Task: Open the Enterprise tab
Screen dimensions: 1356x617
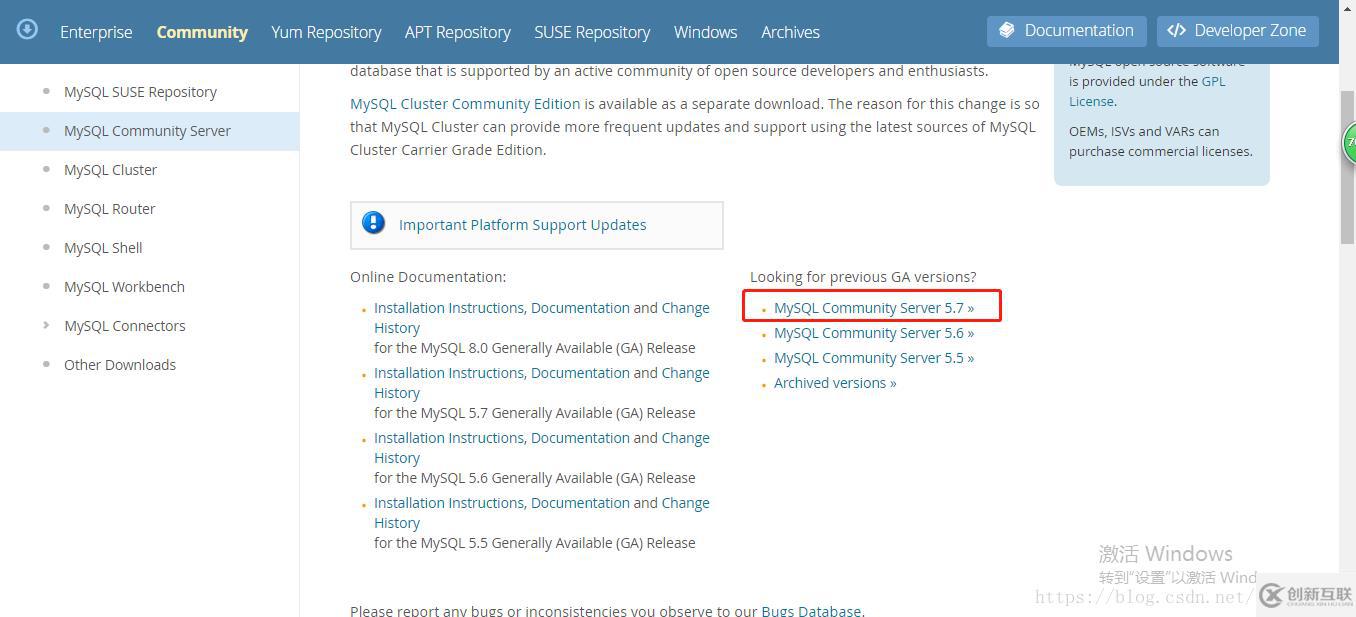Action: pos(96,32)
